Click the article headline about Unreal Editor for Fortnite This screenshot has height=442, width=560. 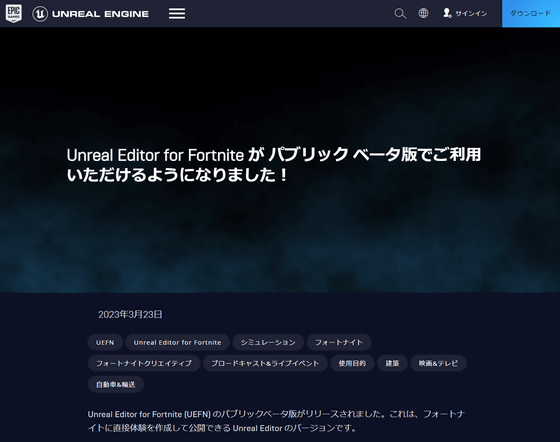(274, 165)
